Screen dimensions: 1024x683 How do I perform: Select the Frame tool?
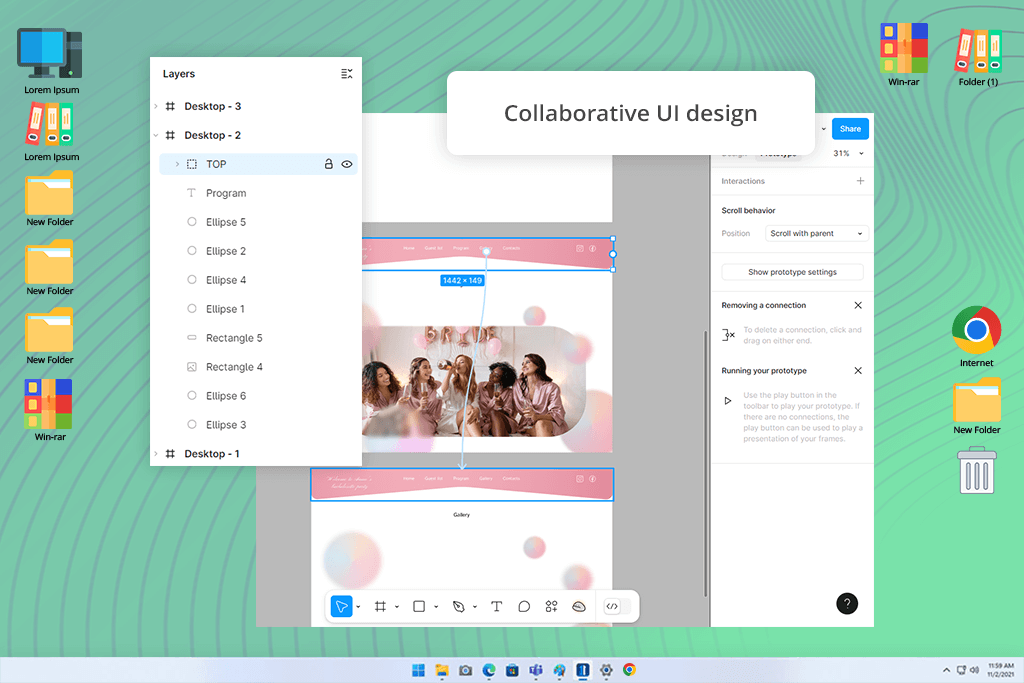380,607
